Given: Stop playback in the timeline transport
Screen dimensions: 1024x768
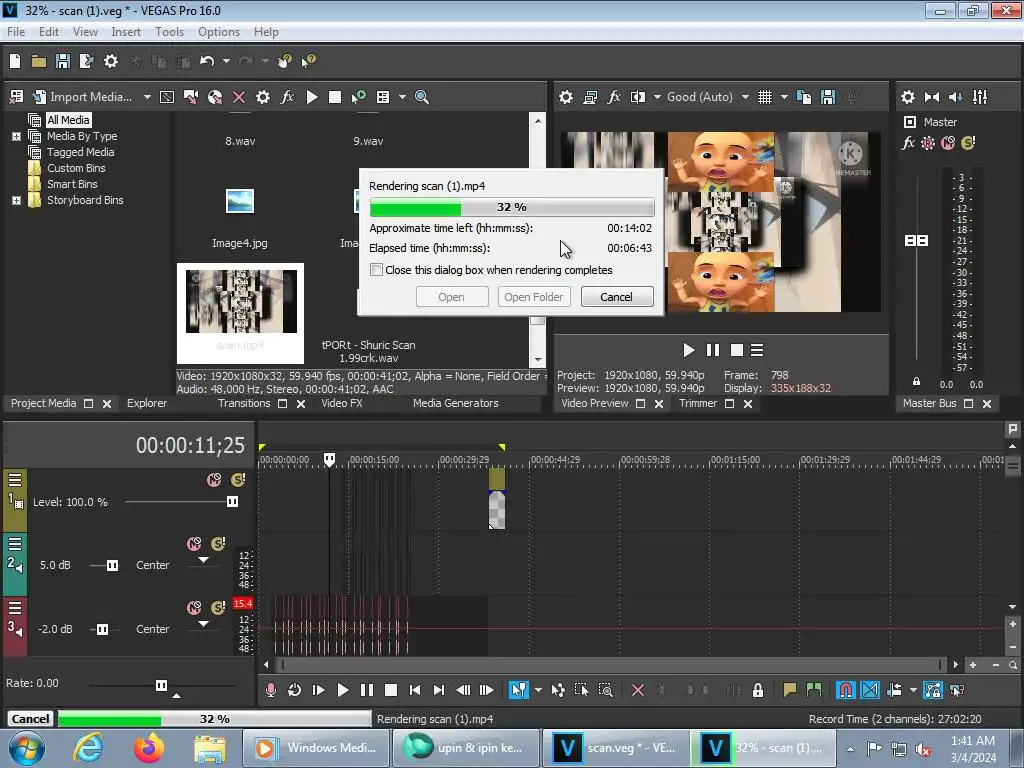Looking at the screenshot, I should pos(391,690).
